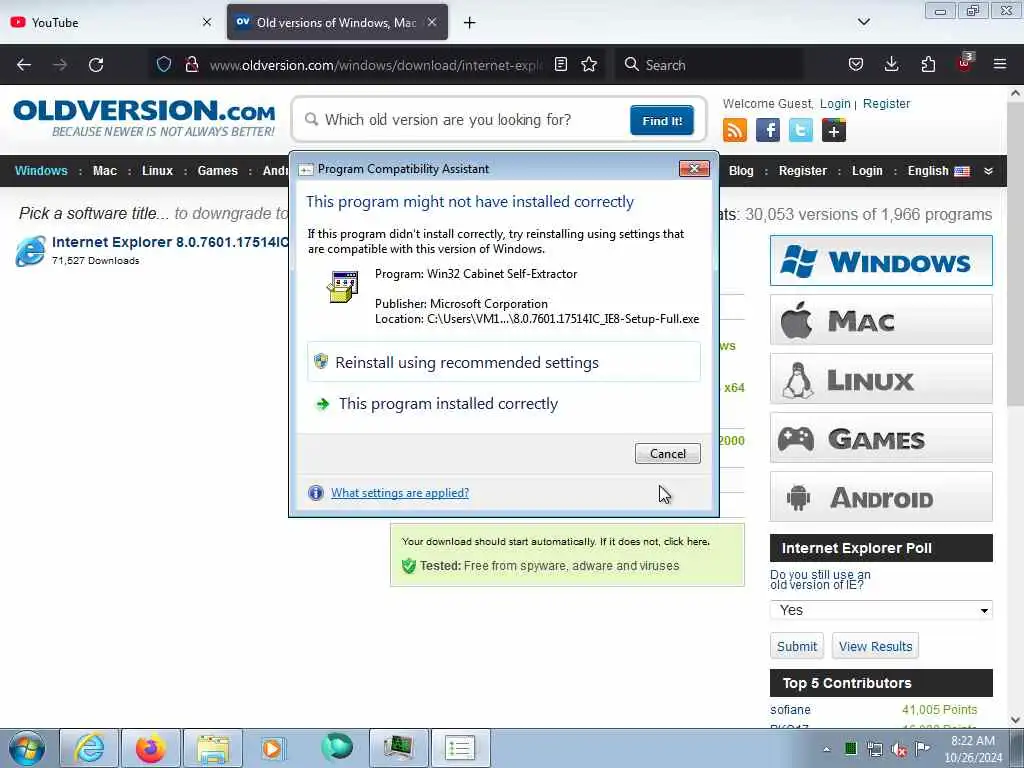
Task: Open the Games nav menu item
Action: pos(217,170)
